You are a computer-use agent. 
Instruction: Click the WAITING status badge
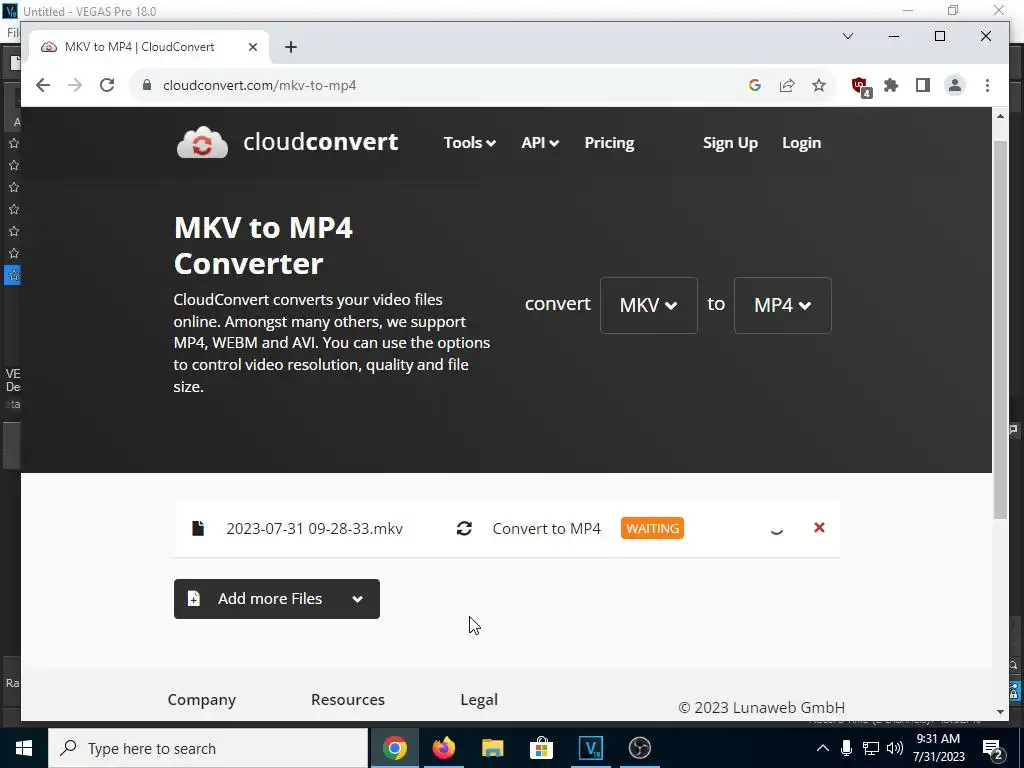(652, 528)
